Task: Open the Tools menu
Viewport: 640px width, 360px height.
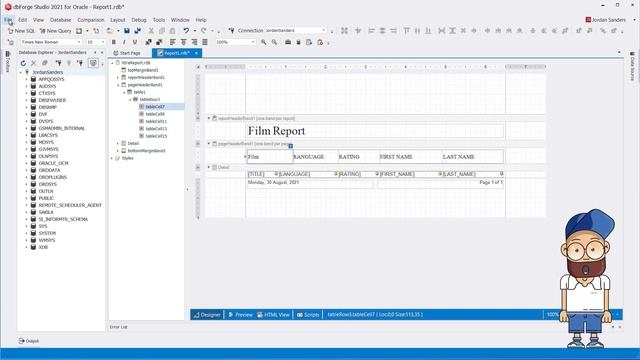Action: click(x=159, y=20)
